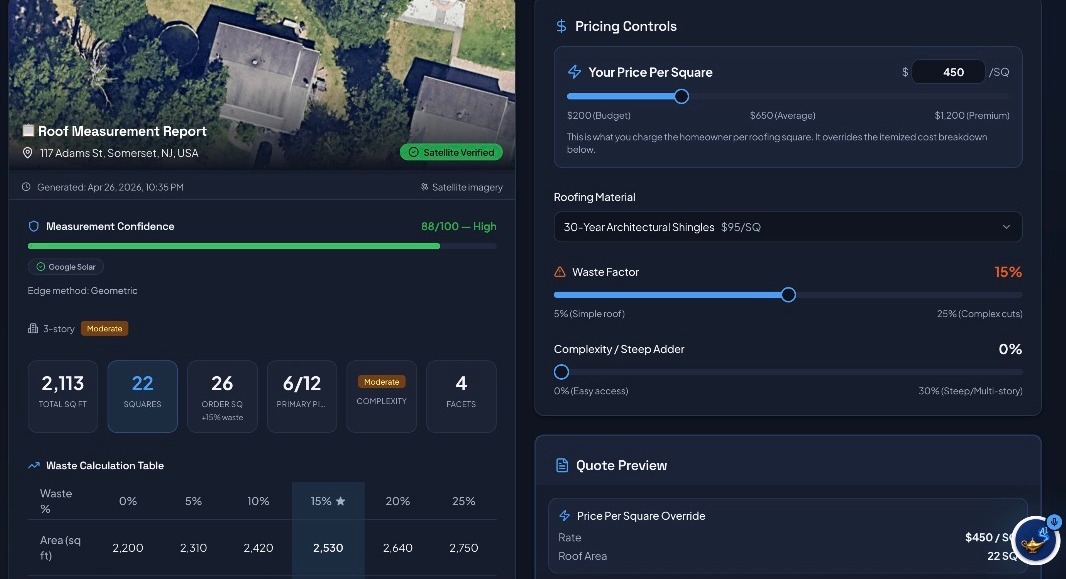Click the $650 (Average) slider label
The width and height of the screenshot is (1066, 579).
coord(783,116)
